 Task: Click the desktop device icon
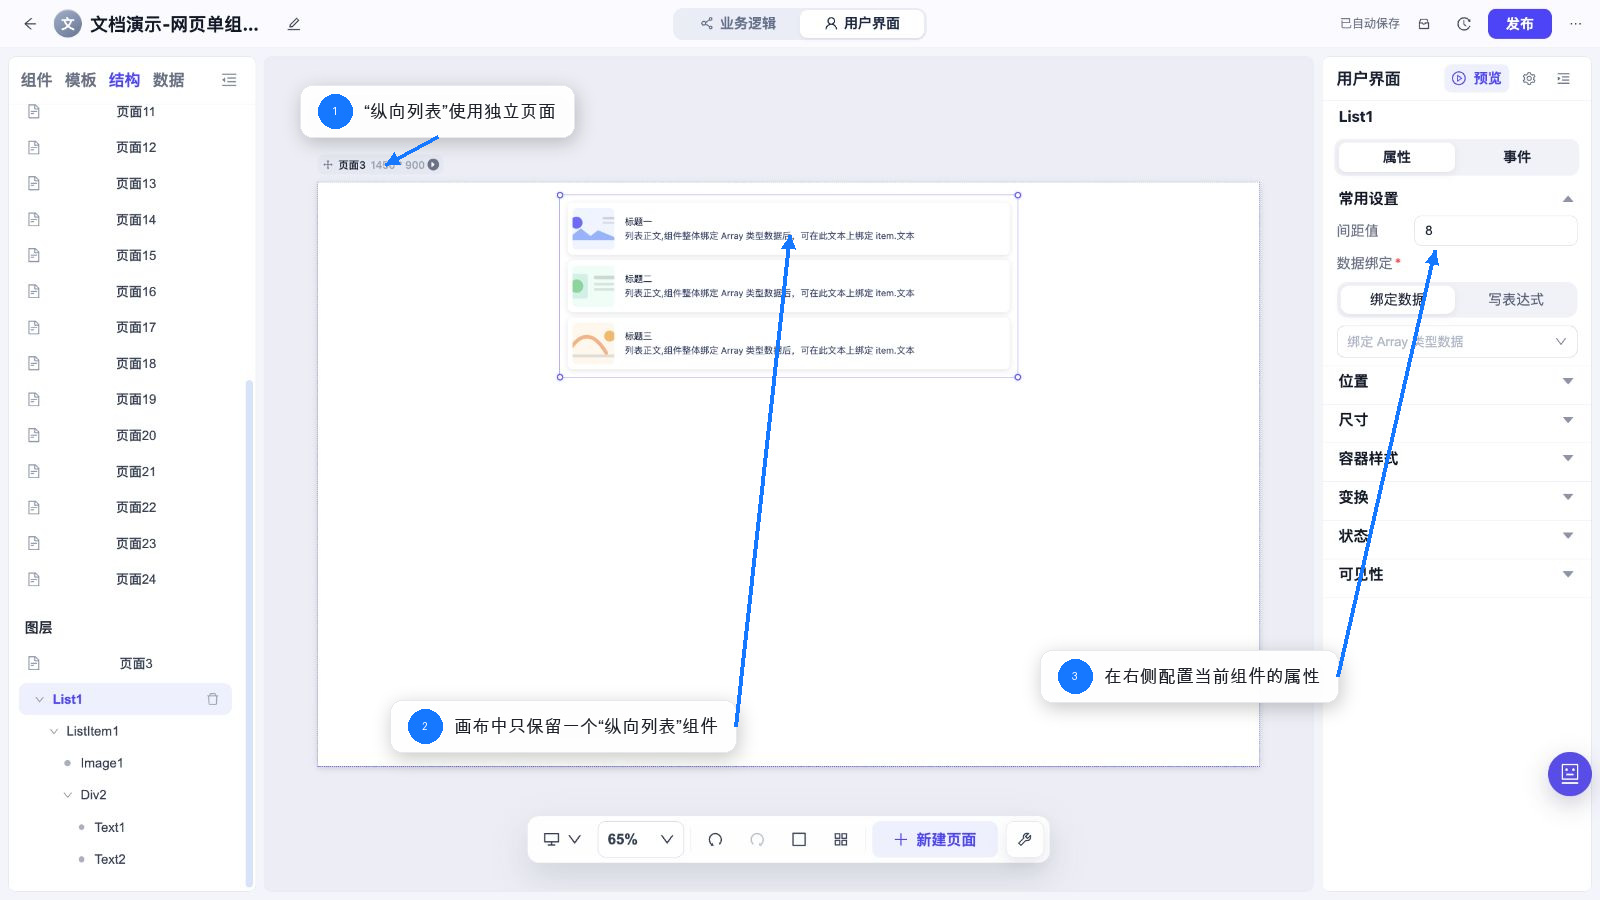pos(551,840)
